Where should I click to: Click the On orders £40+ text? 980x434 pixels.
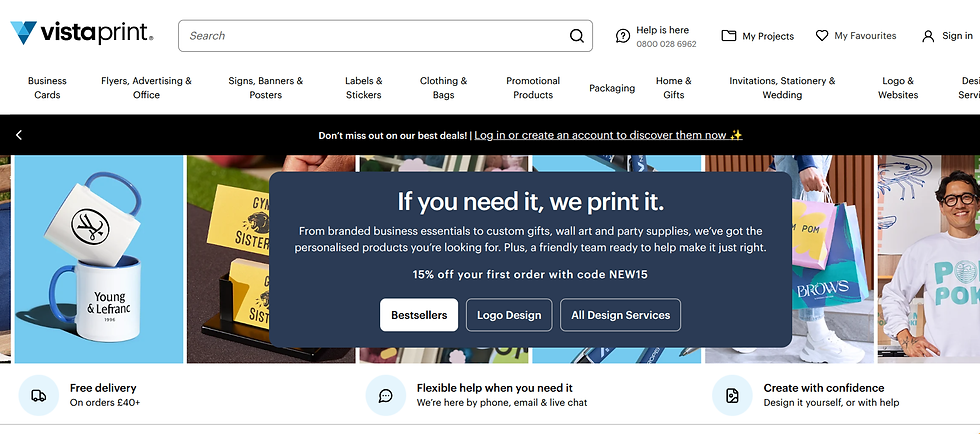105,403
